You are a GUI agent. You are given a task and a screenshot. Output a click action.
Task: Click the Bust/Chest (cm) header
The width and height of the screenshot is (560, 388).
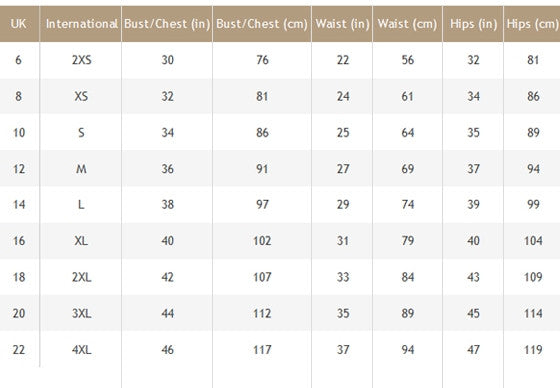click(262, 24)
